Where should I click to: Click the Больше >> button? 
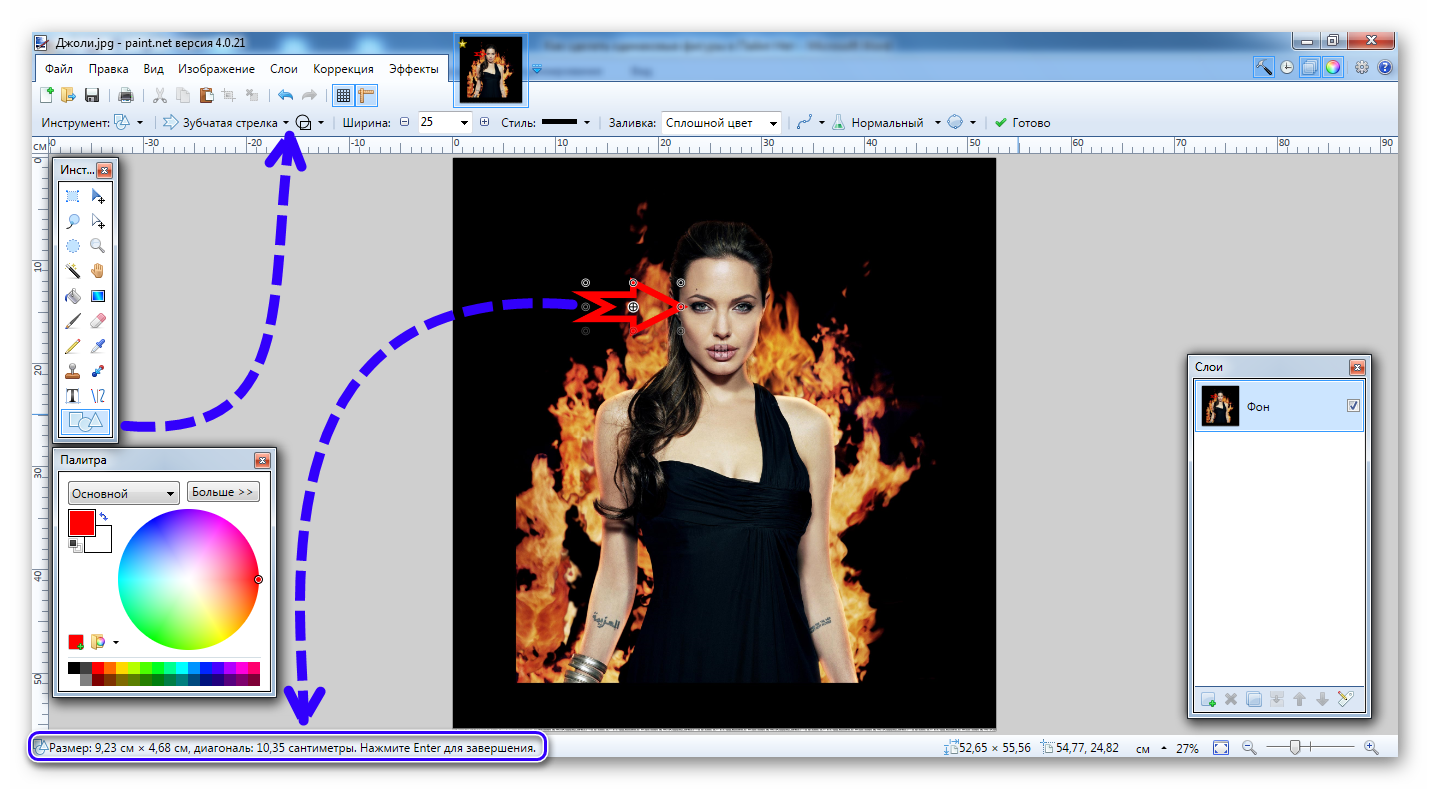222,492
